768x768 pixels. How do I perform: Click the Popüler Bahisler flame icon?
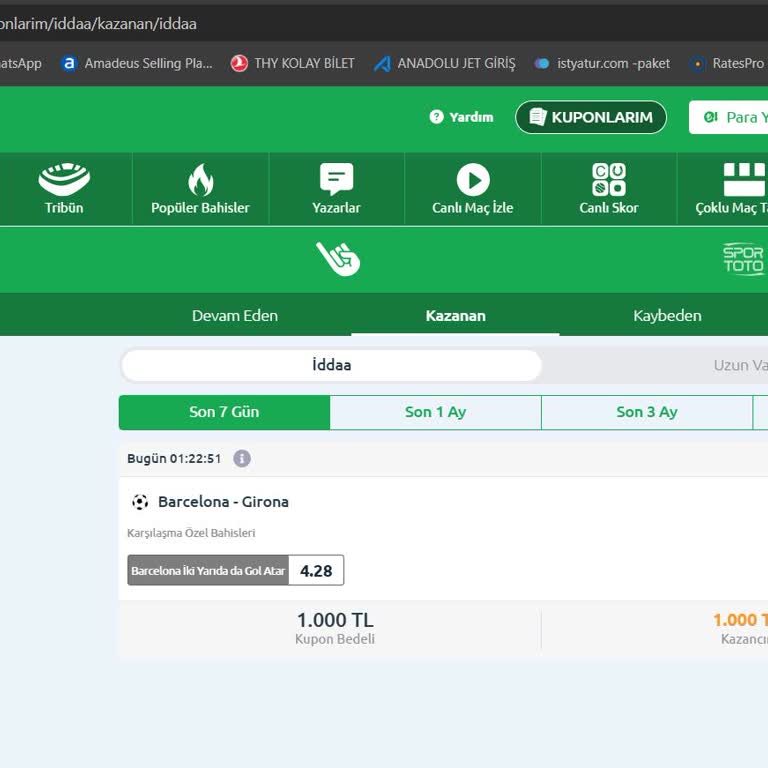[200, 180]
